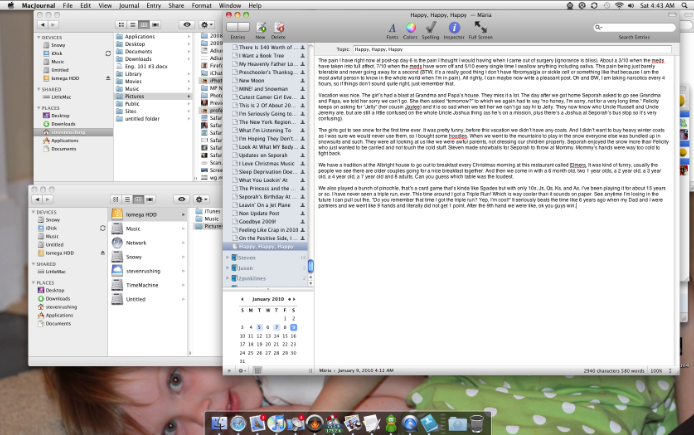Enter Full Screen mode via toolbar icon
Screen dimensions: 694x435
pos(480,28)
